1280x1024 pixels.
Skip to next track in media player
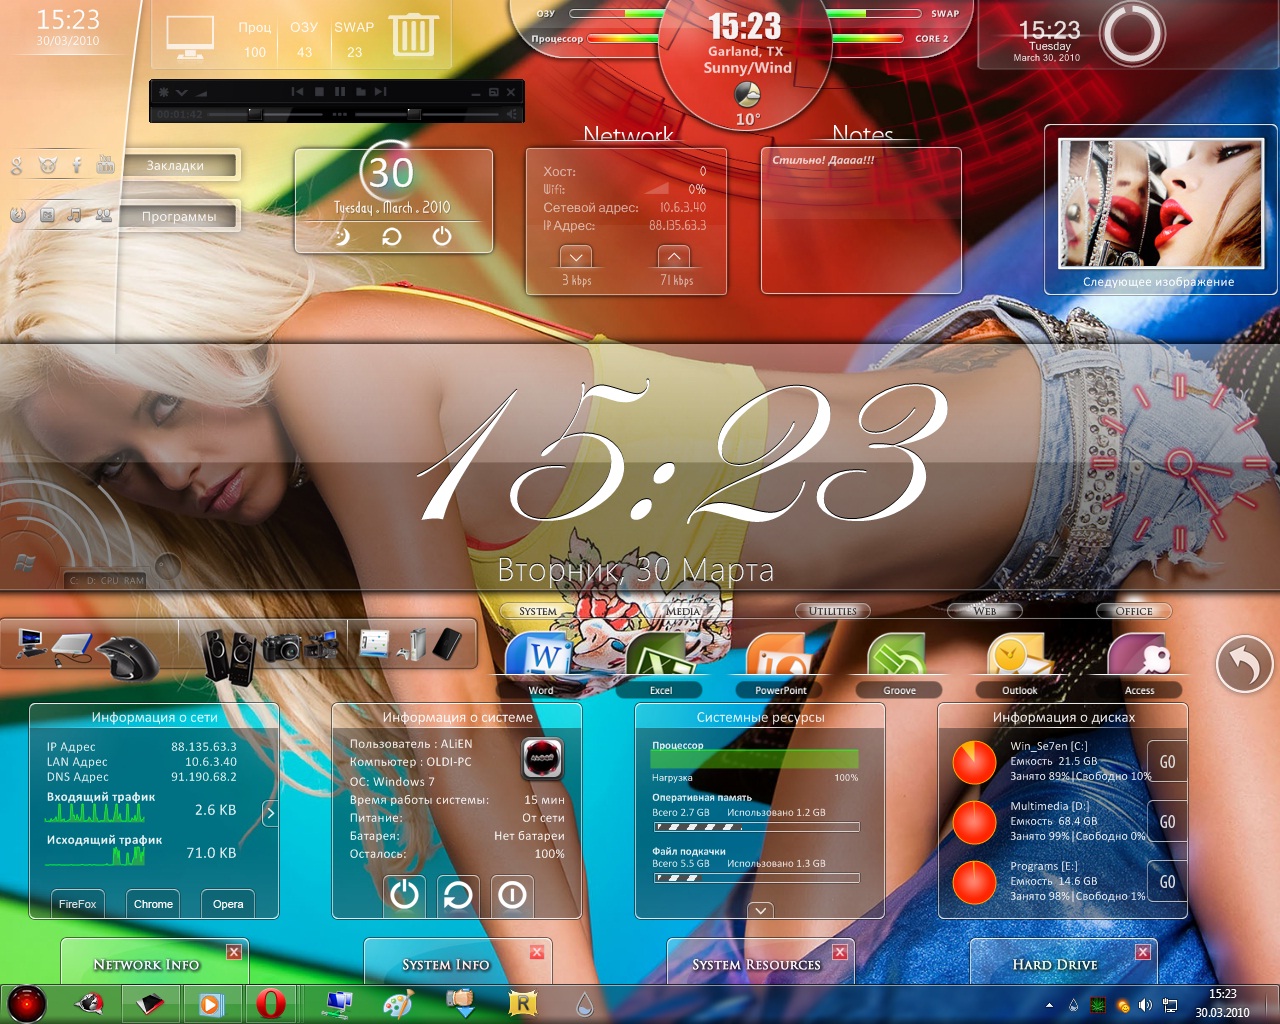coord(380,92)
